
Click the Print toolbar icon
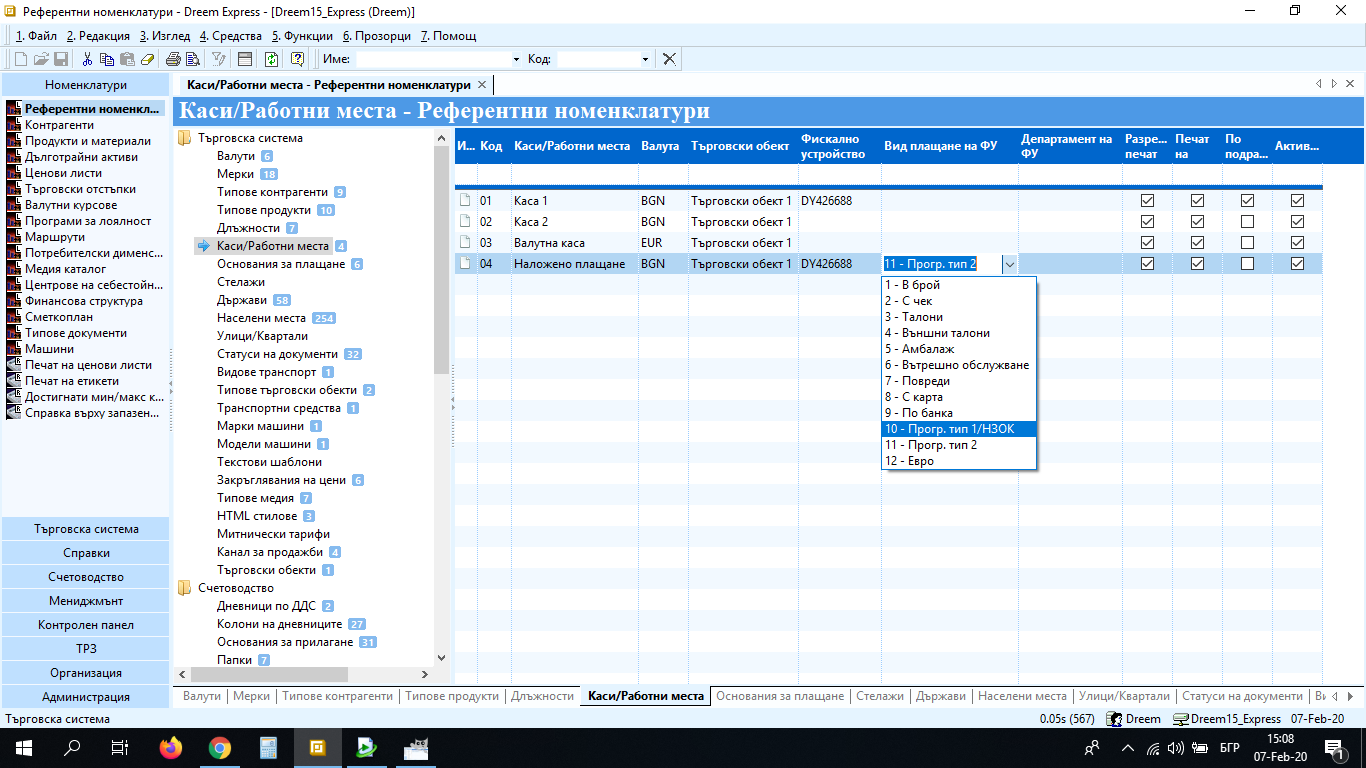173,59
